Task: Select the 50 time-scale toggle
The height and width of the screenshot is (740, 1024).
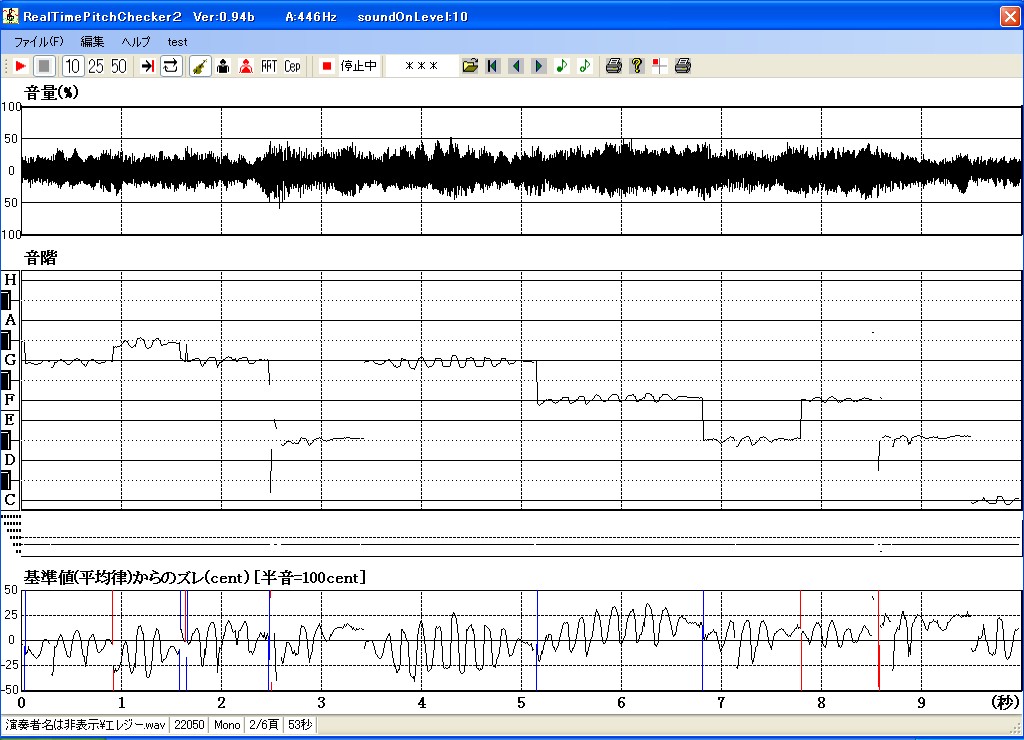Action: point(119,66)
